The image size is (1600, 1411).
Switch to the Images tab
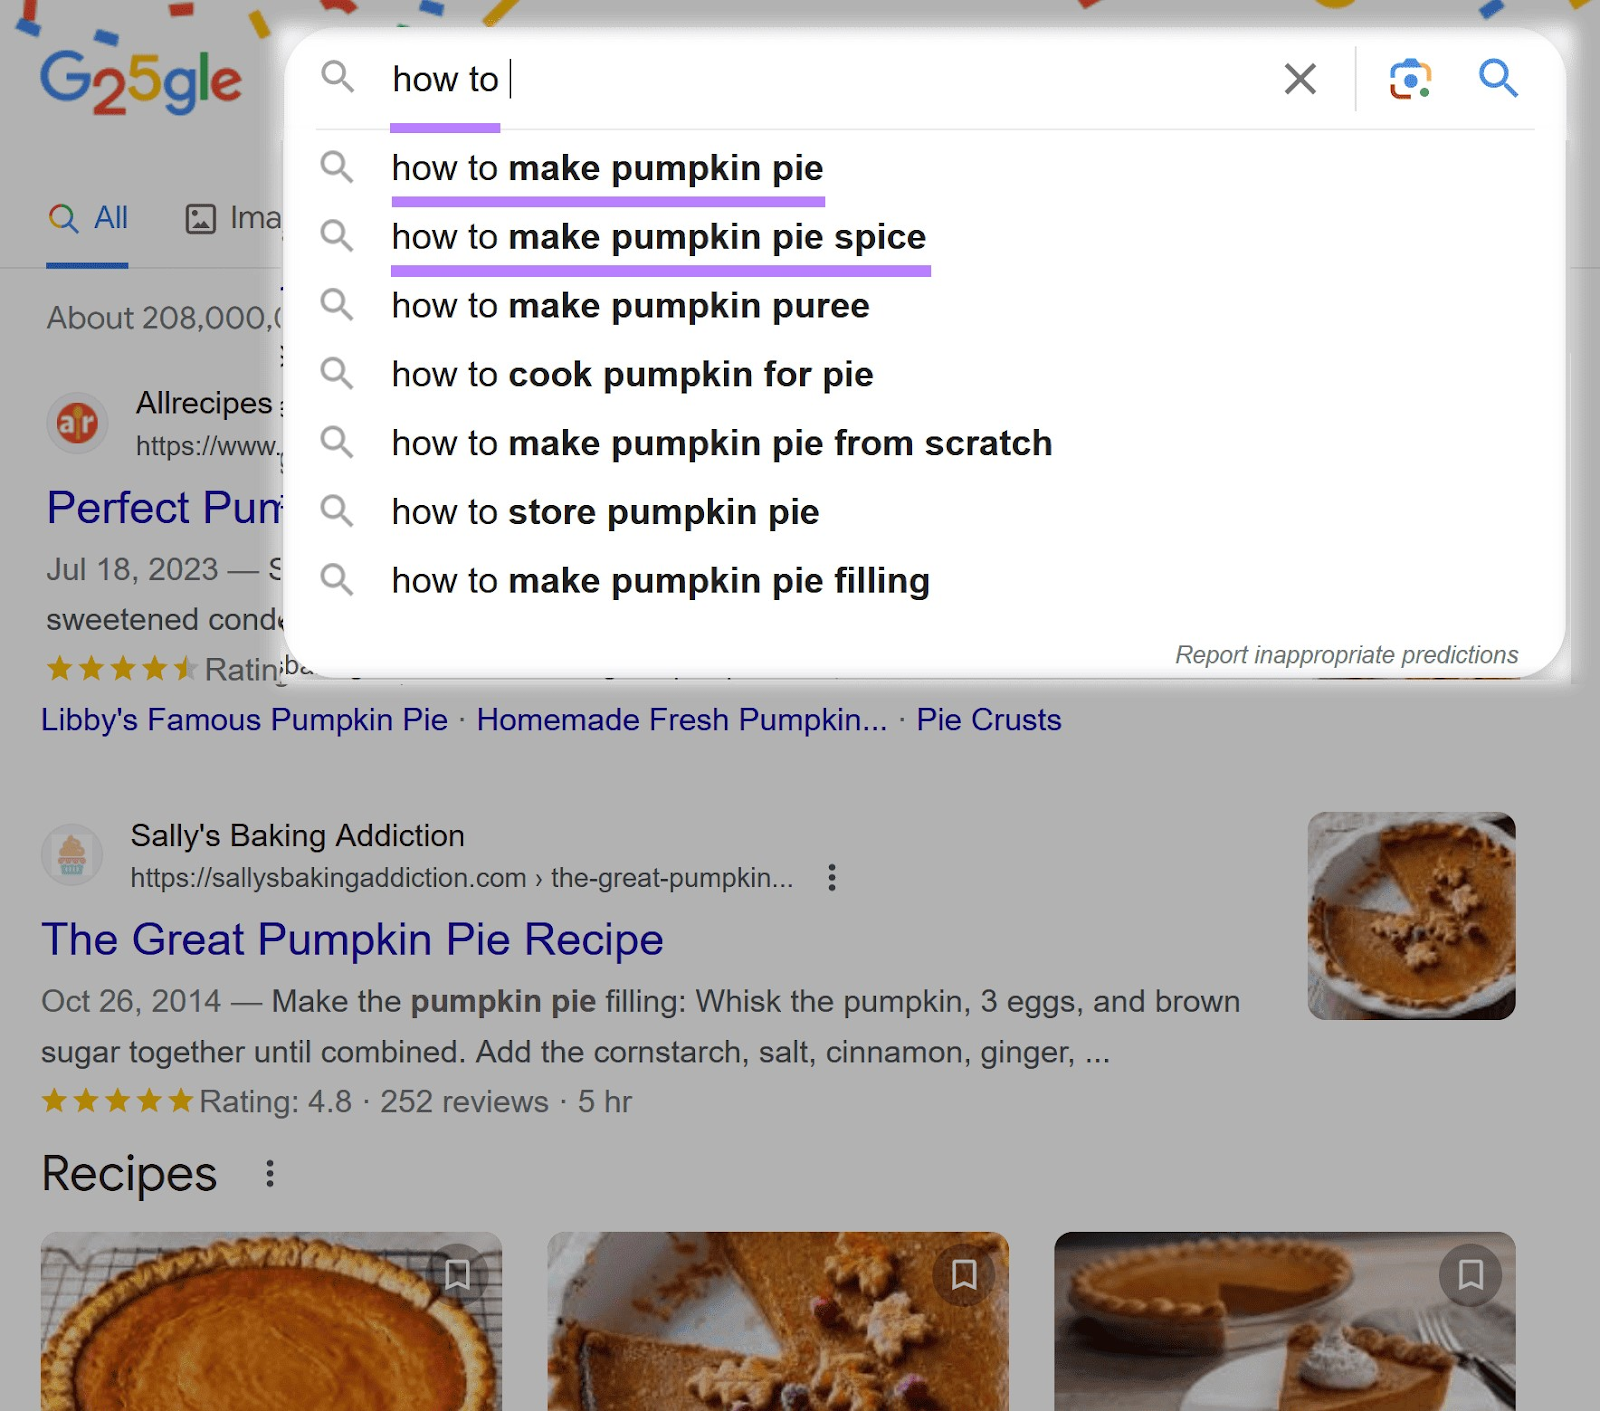(x=232, y=218)
